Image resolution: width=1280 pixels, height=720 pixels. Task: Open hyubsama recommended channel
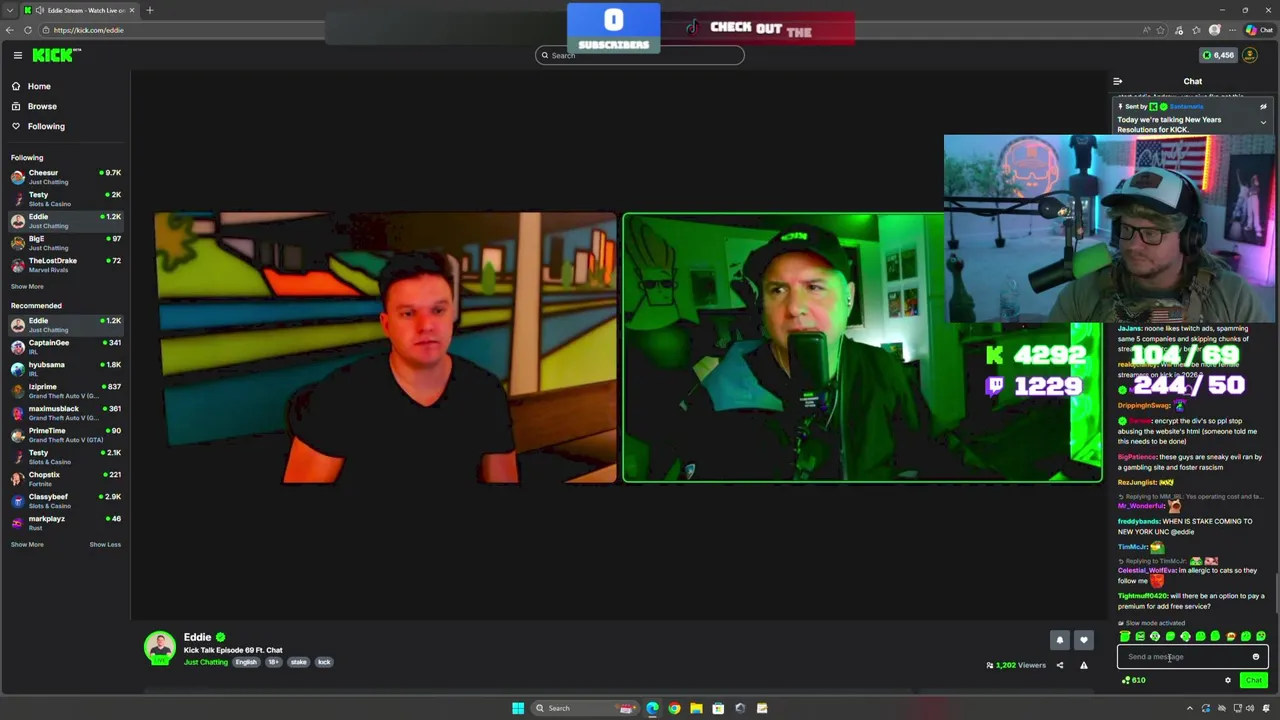[65, 369]
